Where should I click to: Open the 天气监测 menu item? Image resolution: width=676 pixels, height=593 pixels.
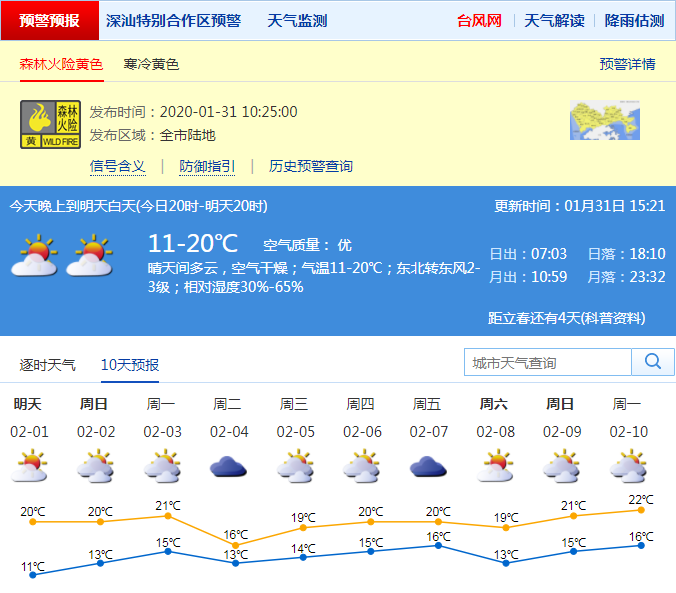click(x=297, y=20)
